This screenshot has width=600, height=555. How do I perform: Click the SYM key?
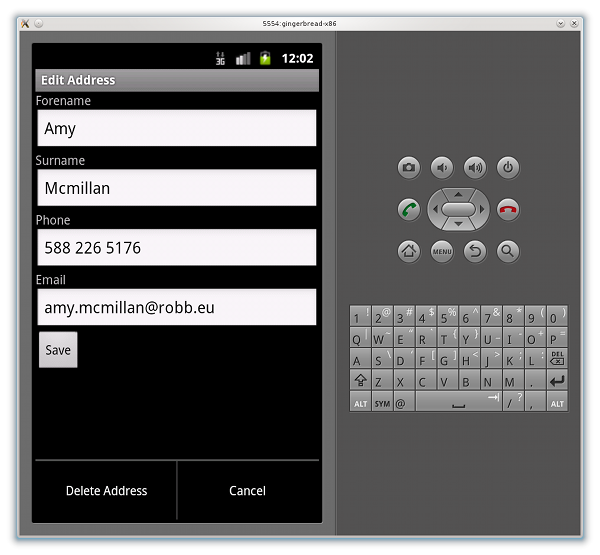(x=382, y=402)
